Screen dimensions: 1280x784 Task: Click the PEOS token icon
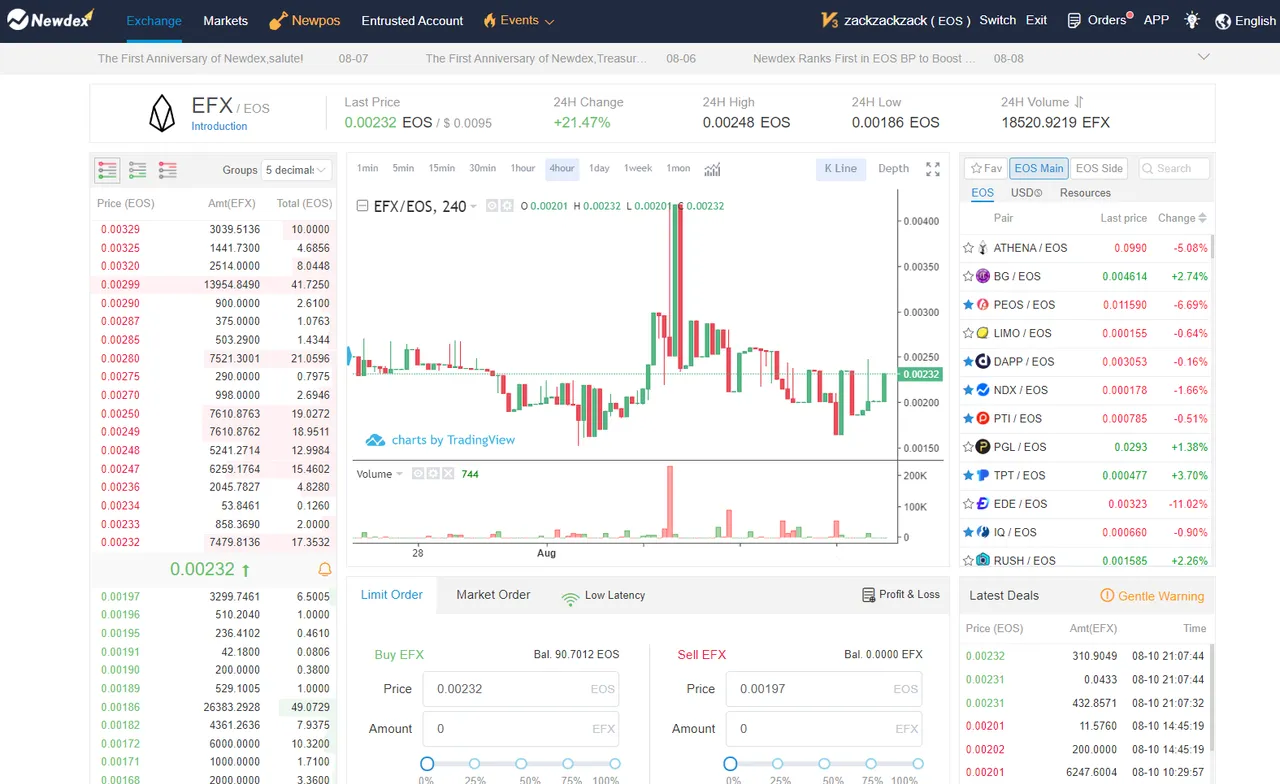(983, 305)
